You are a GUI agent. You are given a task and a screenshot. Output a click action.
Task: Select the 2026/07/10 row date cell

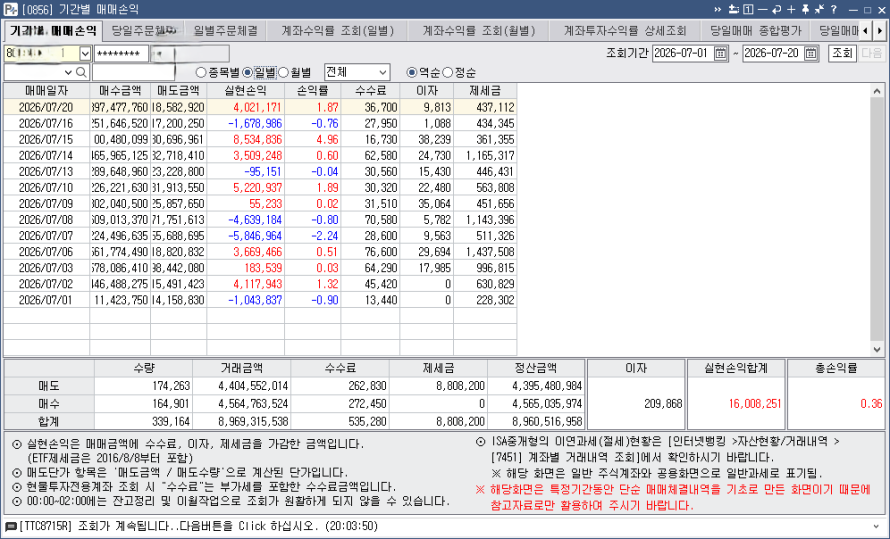point(47,187)
